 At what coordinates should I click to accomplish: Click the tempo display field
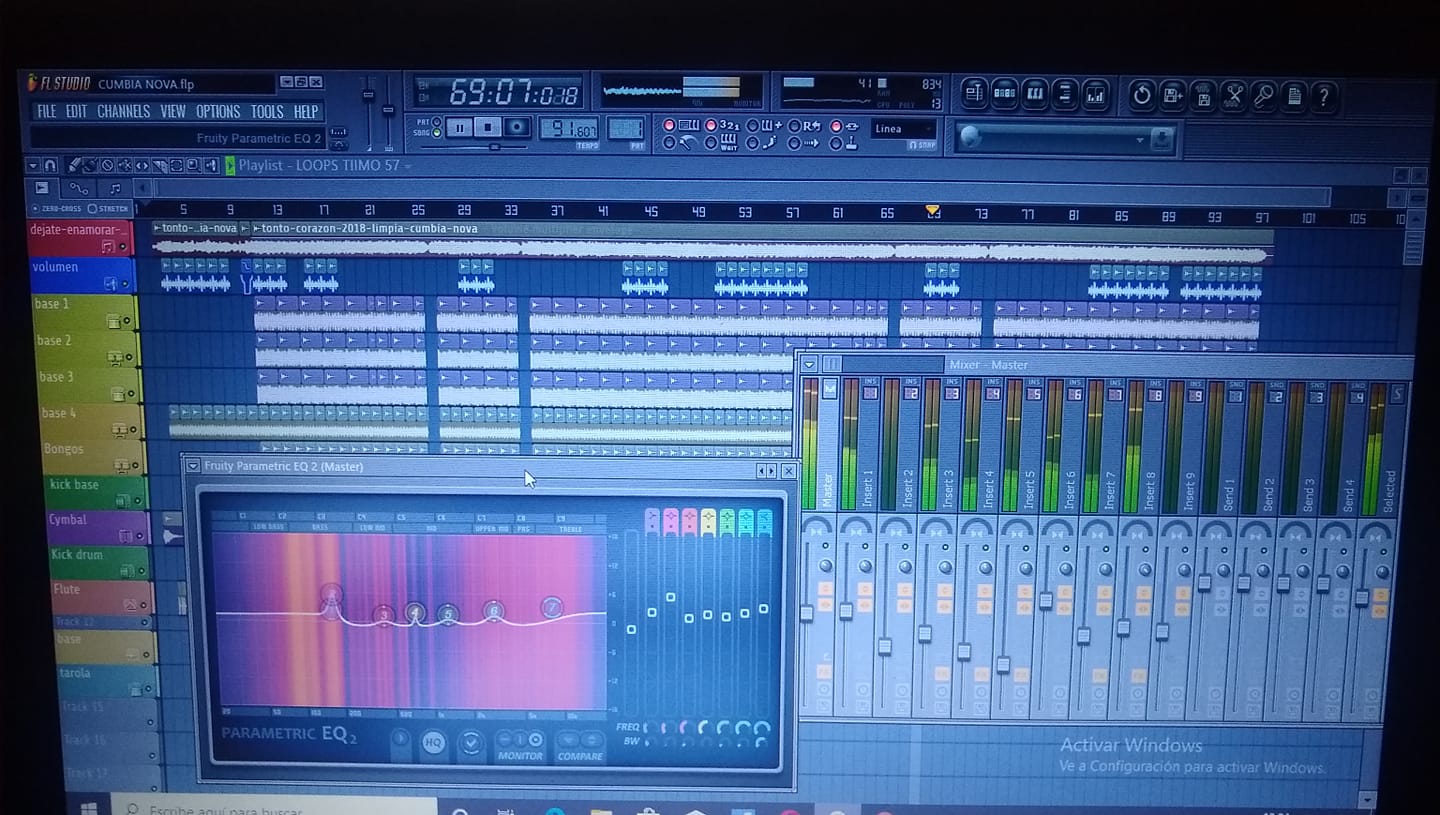click(569, 129)
